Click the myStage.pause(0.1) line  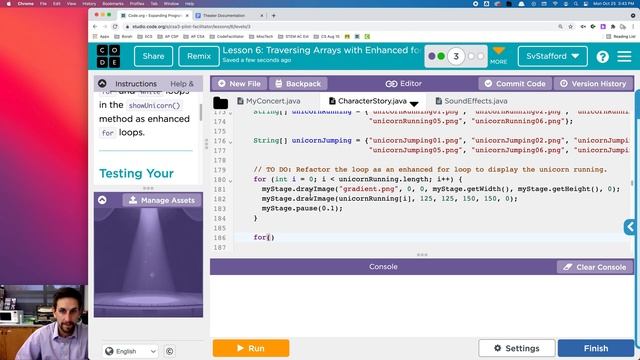coord(302,209)
